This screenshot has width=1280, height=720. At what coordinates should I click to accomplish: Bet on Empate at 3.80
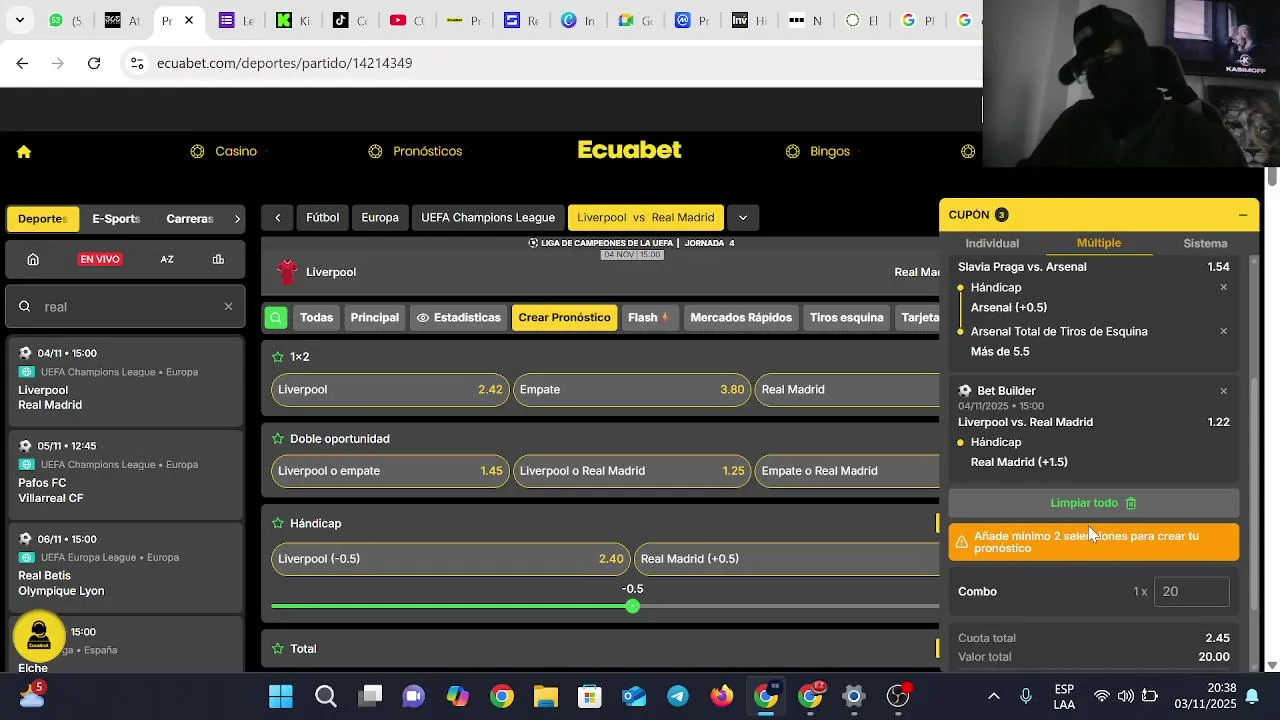coord(632,390)
